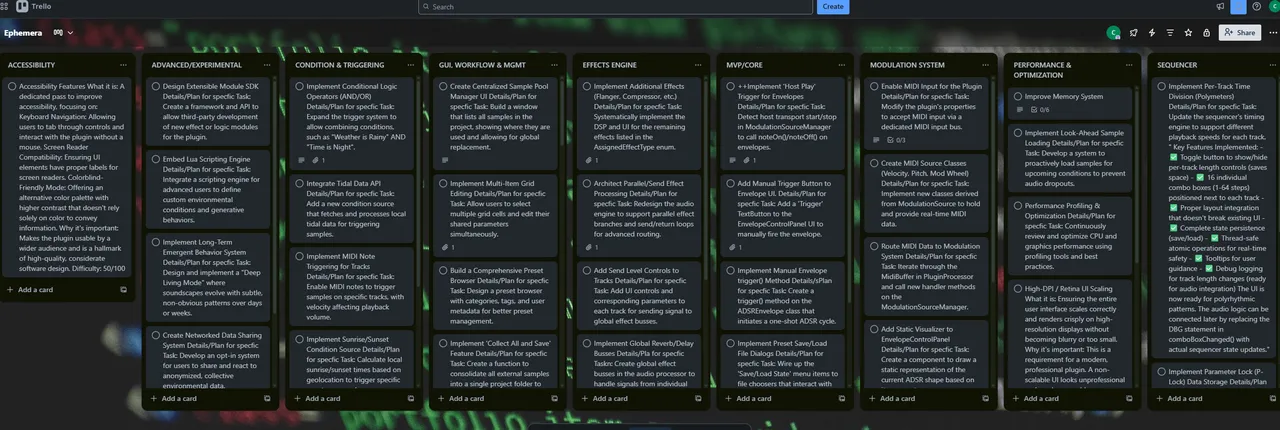1280x430 pixels.
Task: Mark the Design Extensible Module SDK card complete
Action: pyautogui.click(x=155, y=87)
